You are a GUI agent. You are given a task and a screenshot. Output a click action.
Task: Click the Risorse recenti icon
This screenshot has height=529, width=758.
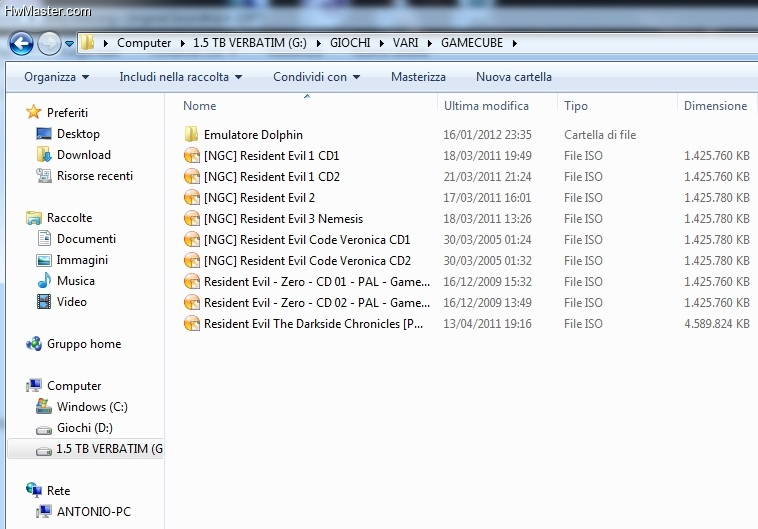(x=44, y=176)
